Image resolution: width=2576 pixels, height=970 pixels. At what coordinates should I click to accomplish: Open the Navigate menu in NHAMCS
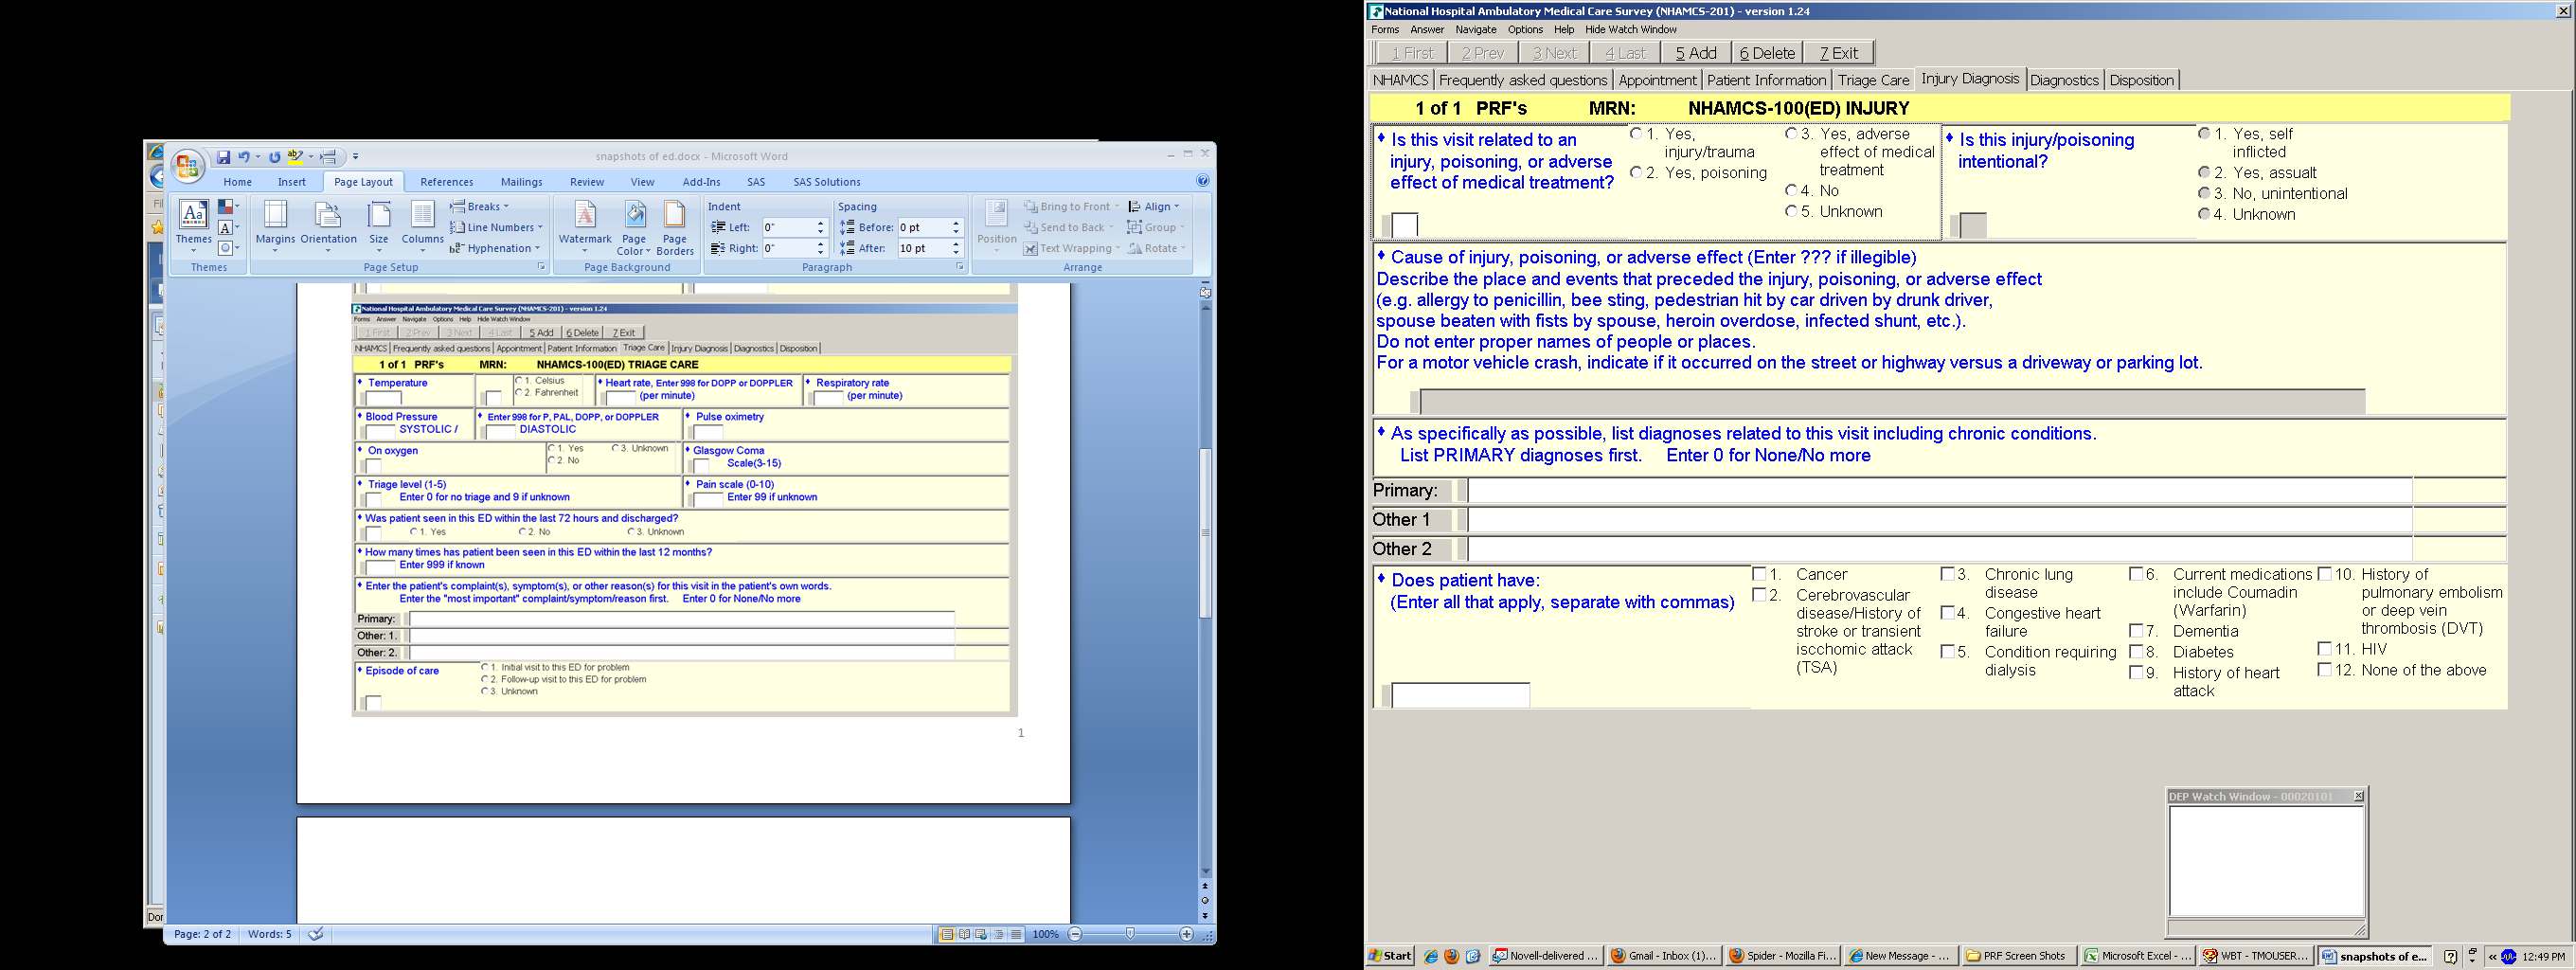[x=1476, y=30]
